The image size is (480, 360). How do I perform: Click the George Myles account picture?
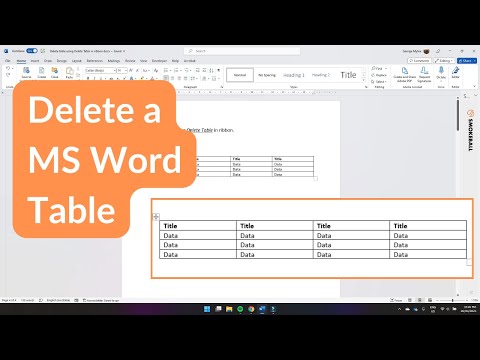[426, 51]
